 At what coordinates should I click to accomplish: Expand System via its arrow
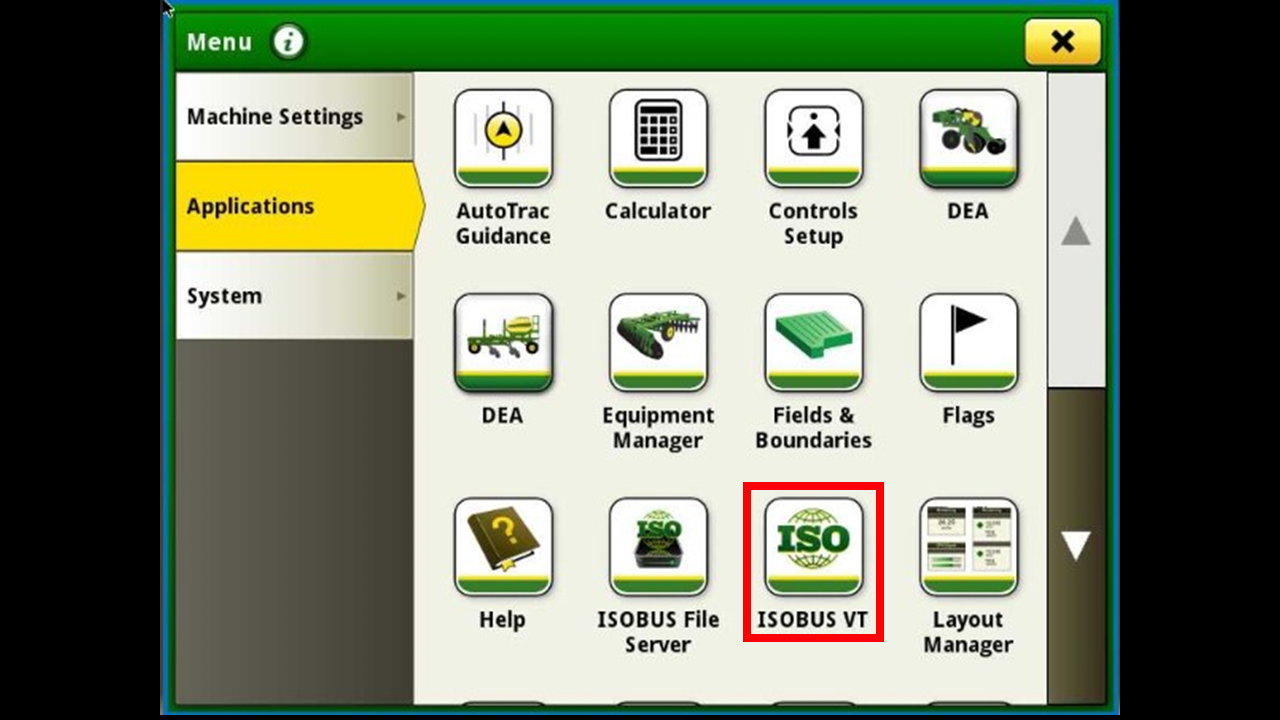point(401,296)
